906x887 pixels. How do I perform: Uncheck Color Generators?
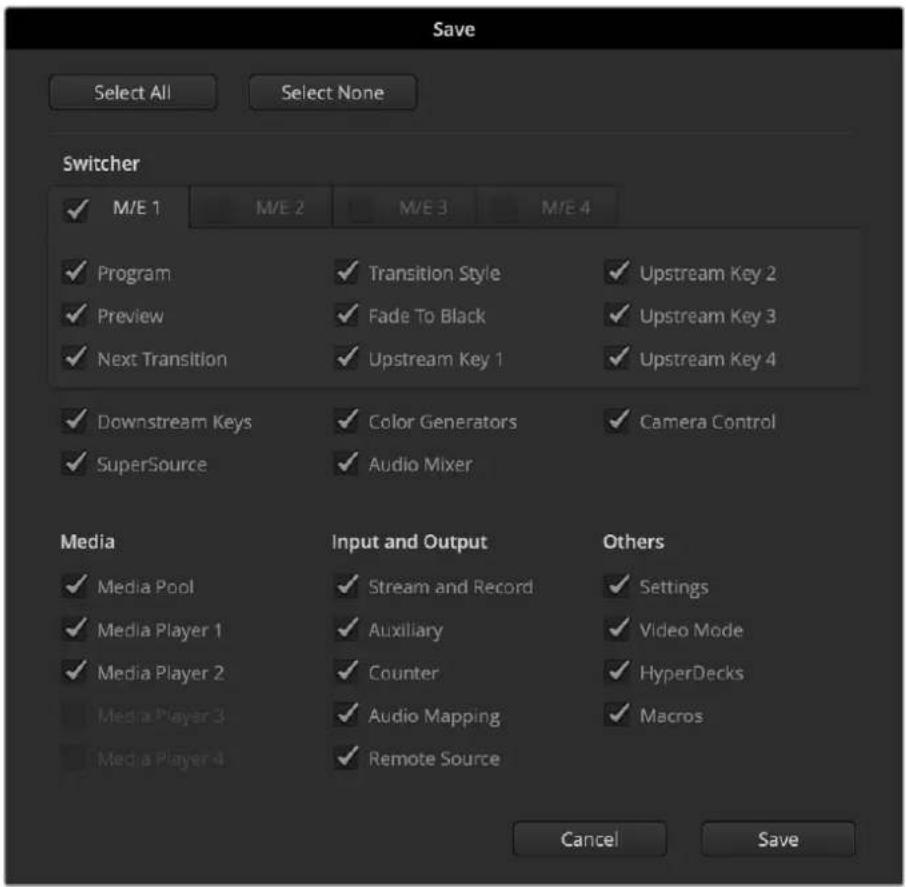tap(347, 421)
